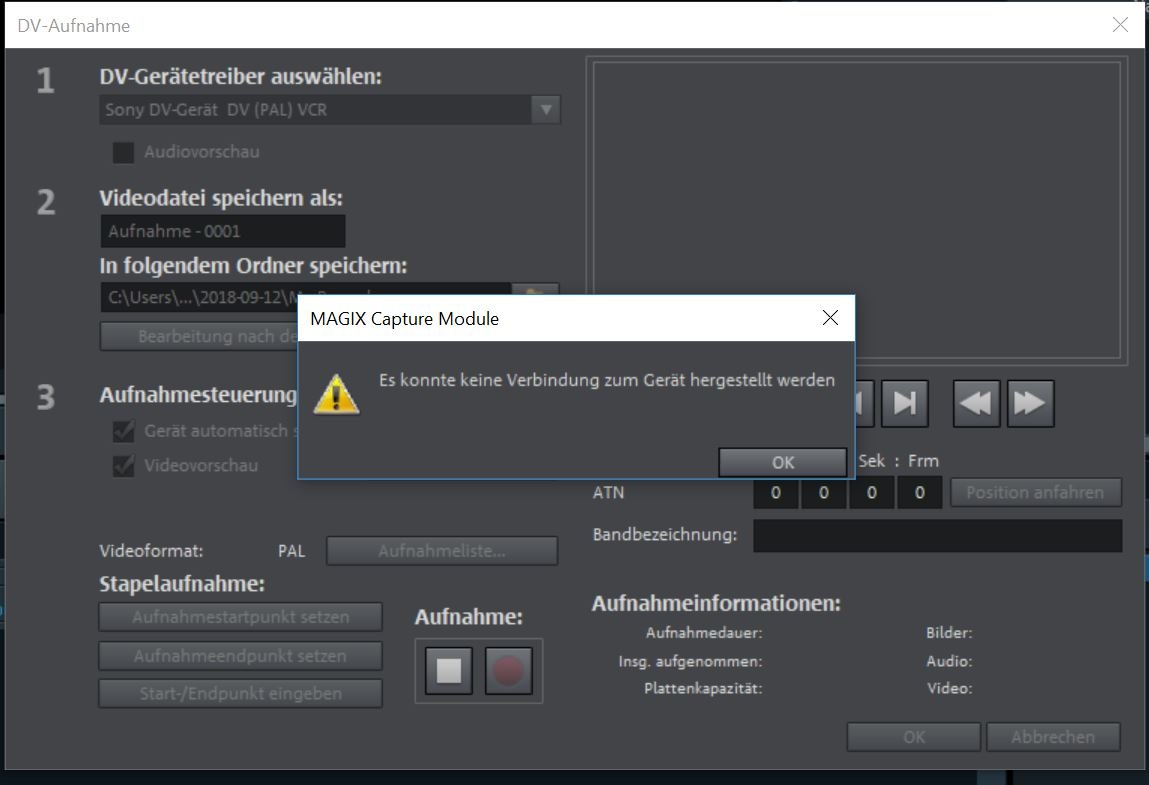
Task: Click the main dialog OK button
Action: click(x=914, y=737)
